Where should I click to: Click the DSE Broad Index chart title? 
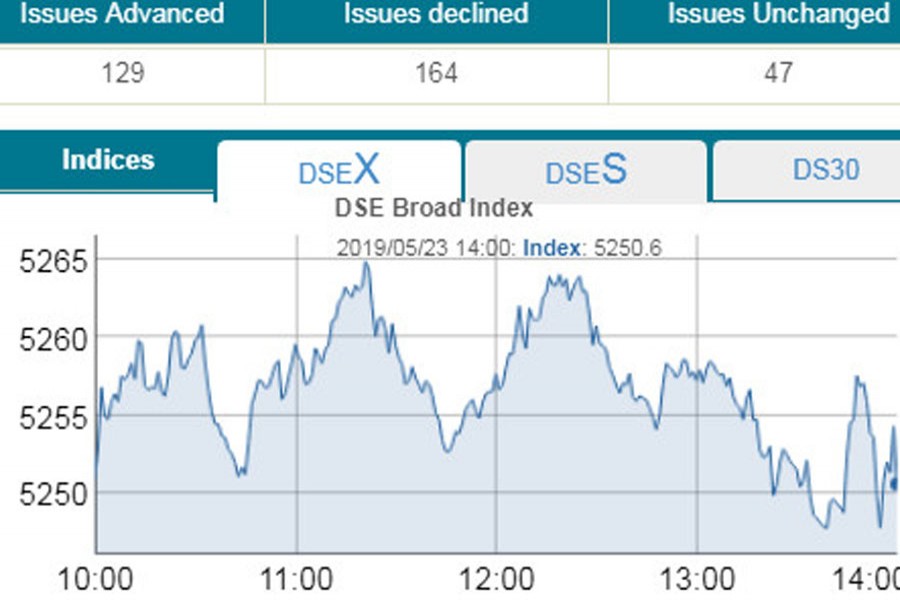[x=433, y=209]
